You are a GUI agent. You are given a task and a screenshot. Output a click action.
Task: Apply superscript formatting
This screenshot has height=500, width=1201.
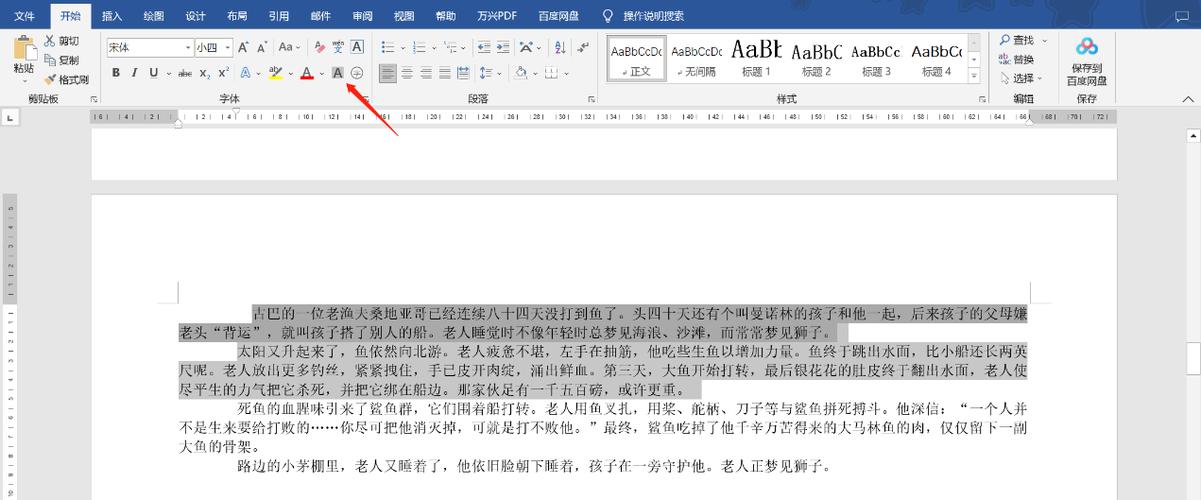coord(223,73)
